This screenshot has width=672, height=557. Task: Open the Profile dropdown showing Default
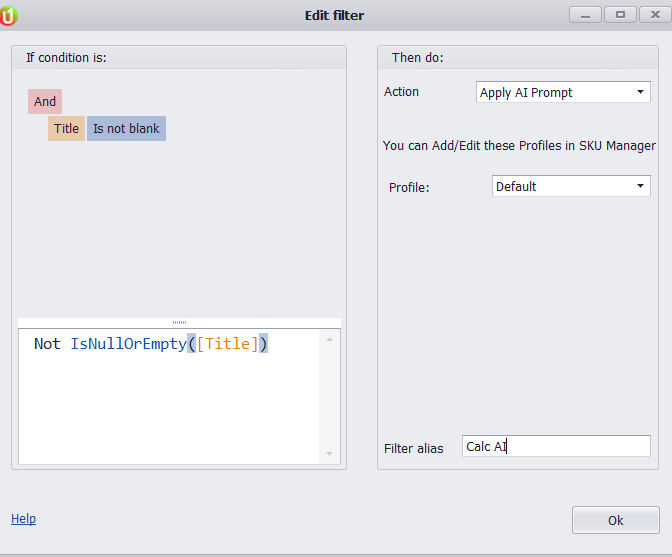pyautogui.click(x=571, y=186)
